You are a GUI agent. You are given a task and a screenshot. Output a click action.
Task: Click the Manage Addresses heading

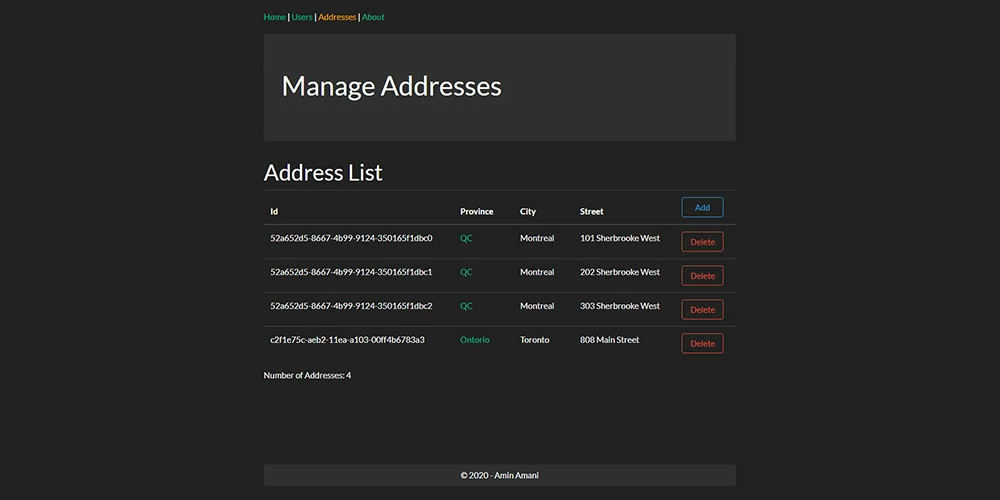(x=392, y=86)
